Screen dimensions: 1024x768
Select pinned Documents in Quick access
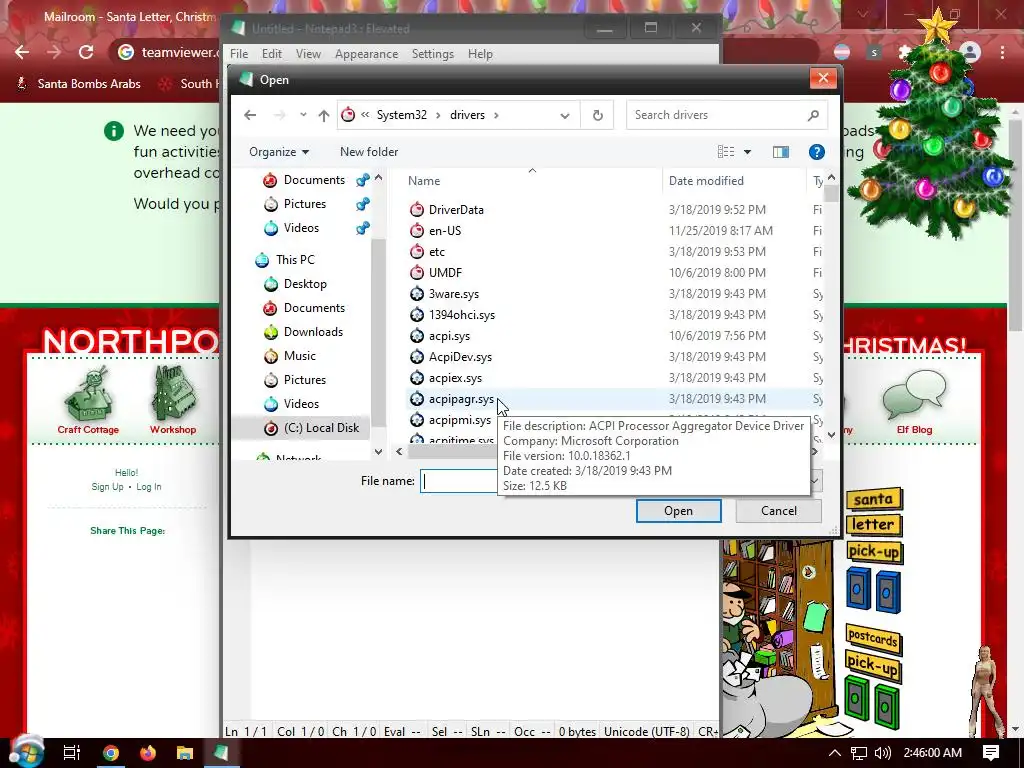tap(313, 180)
